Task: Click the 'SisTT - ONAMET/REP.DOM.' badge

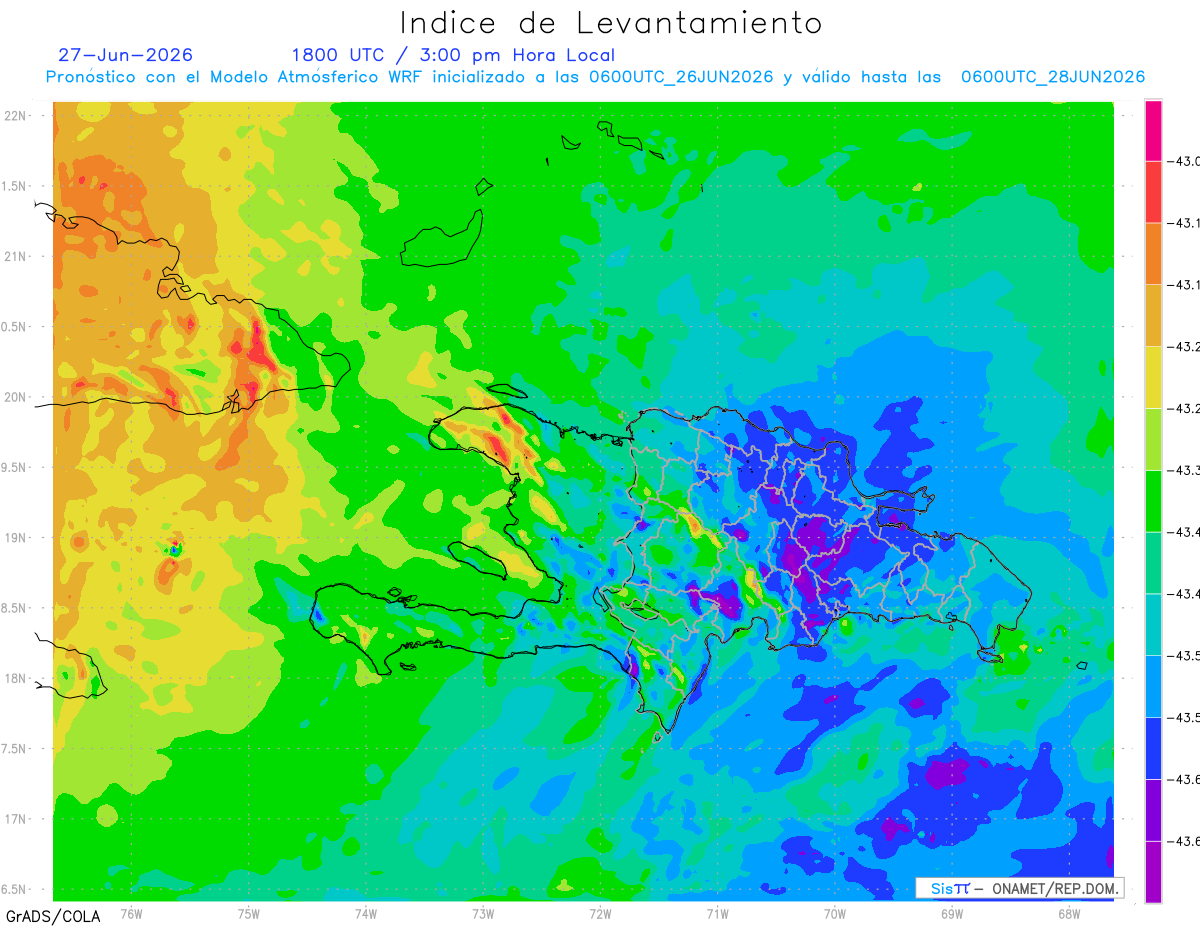Action: (x=1020, y=888)
